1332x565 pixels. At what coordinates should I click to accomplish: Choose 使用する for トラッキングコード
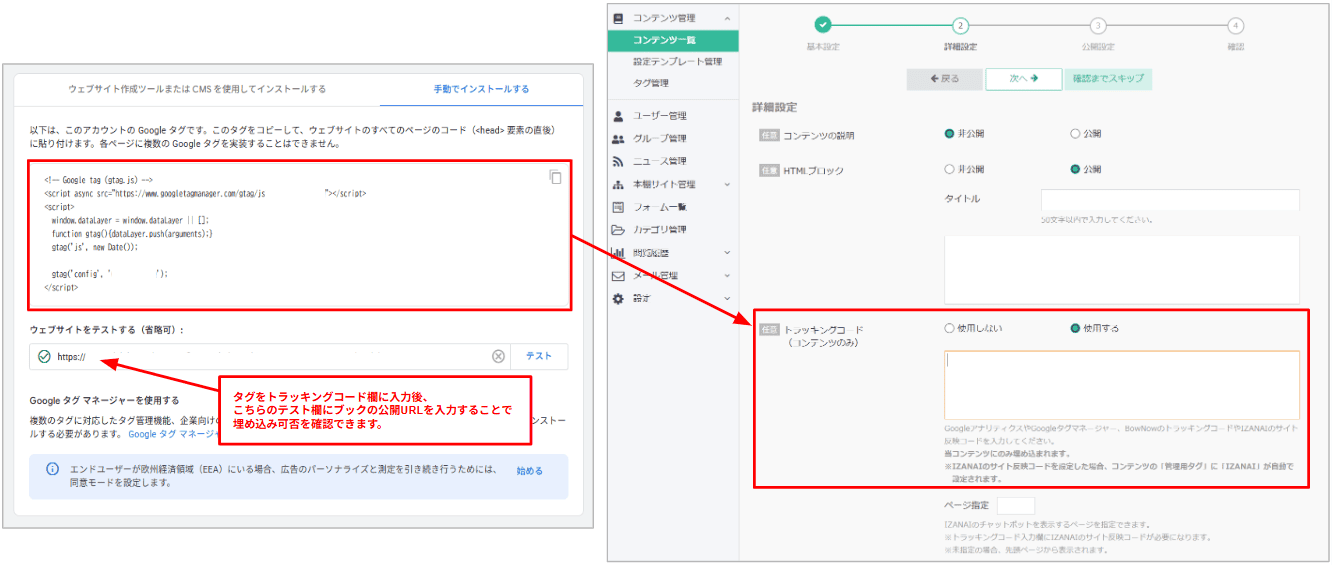click(x=1075, y=328)
